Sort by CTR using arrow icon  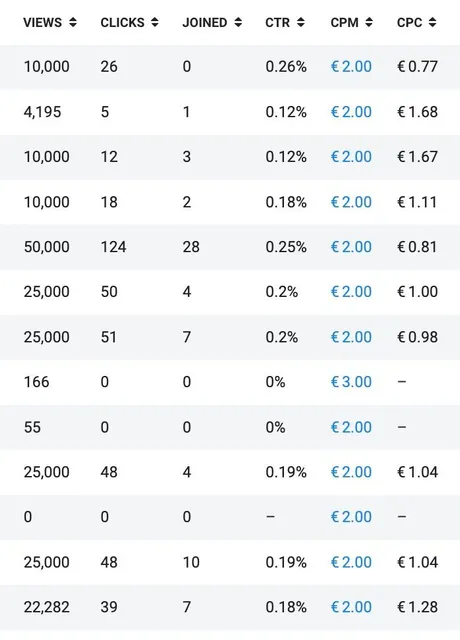[301, 22]
